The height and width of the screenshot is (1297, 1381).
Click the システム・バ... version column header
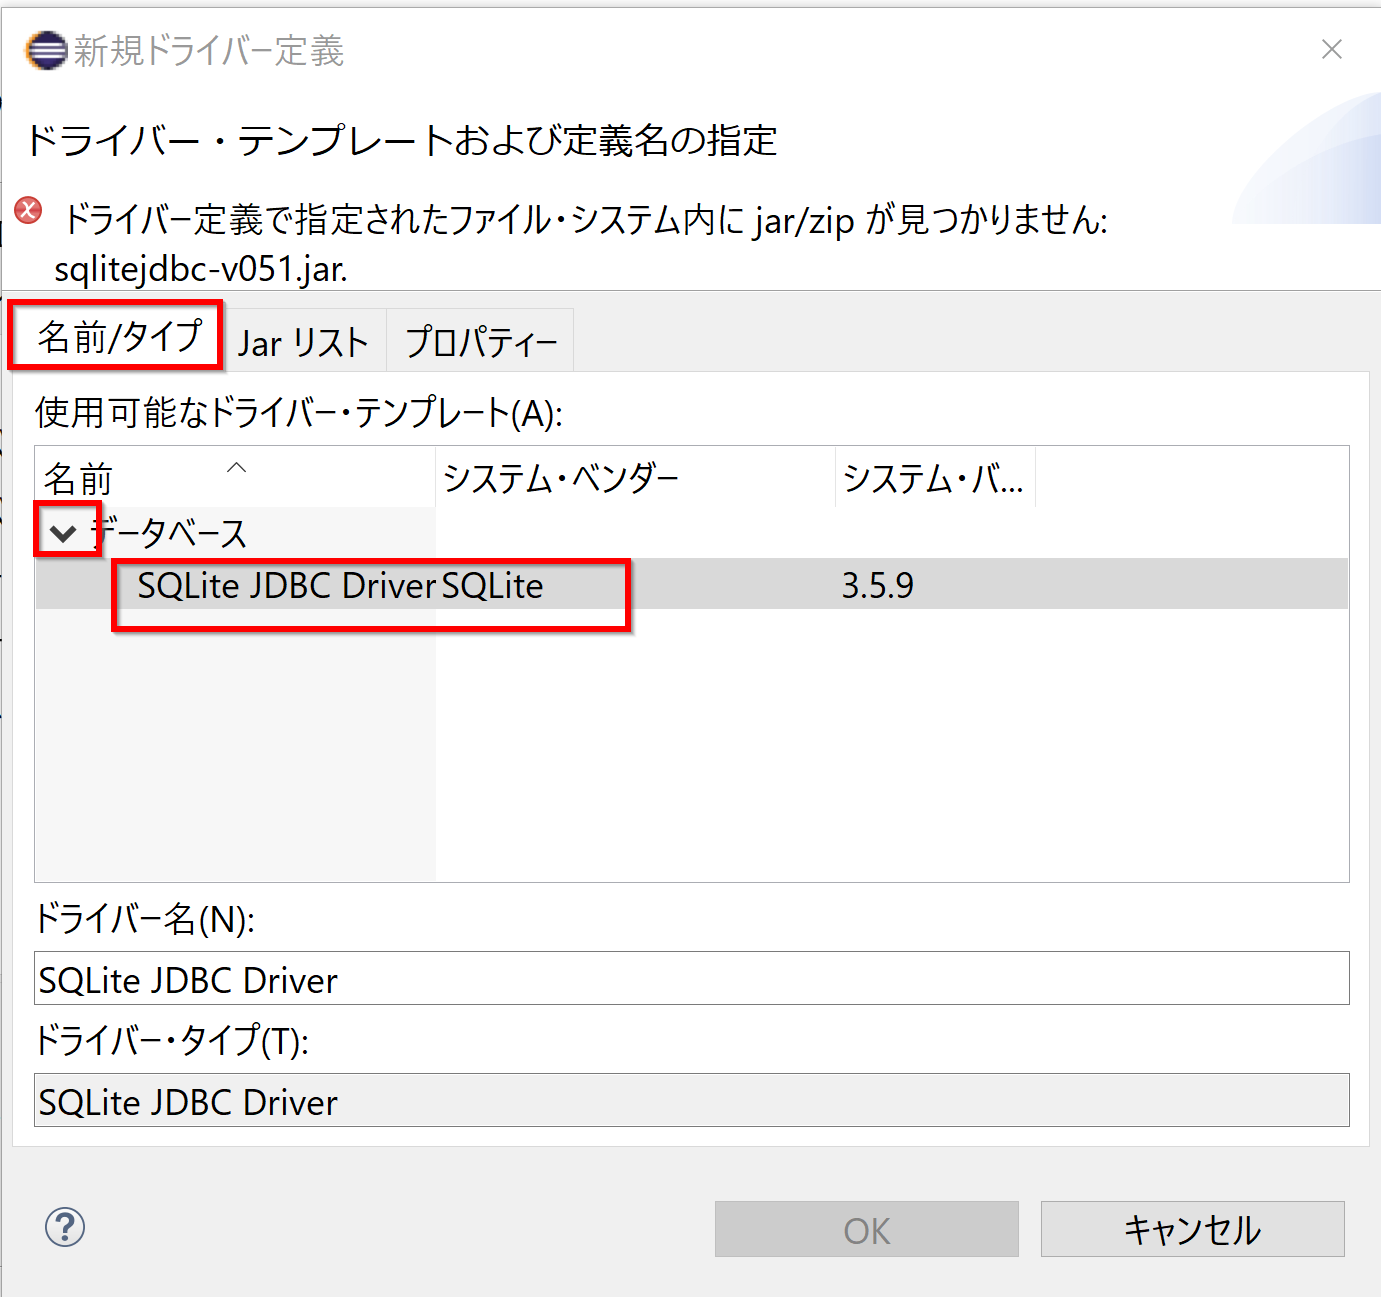click(x=935, y=478)
